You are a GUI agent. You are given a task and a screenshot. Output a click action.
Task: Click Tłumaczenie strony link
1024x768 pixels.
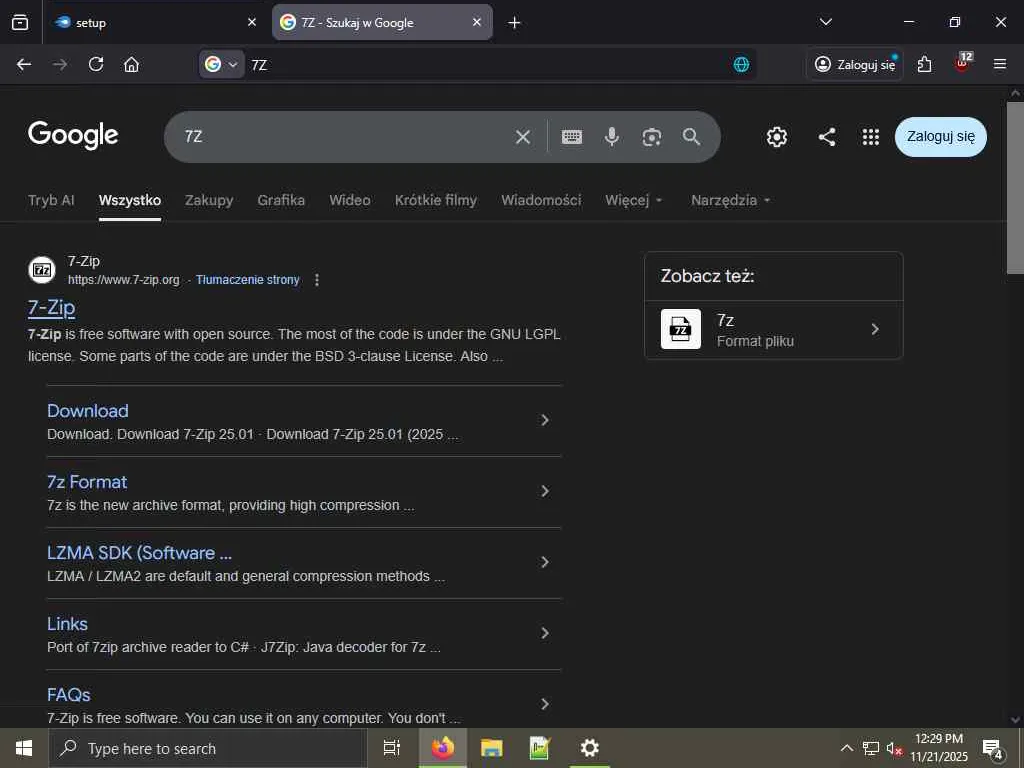click(x=248, y=280)
